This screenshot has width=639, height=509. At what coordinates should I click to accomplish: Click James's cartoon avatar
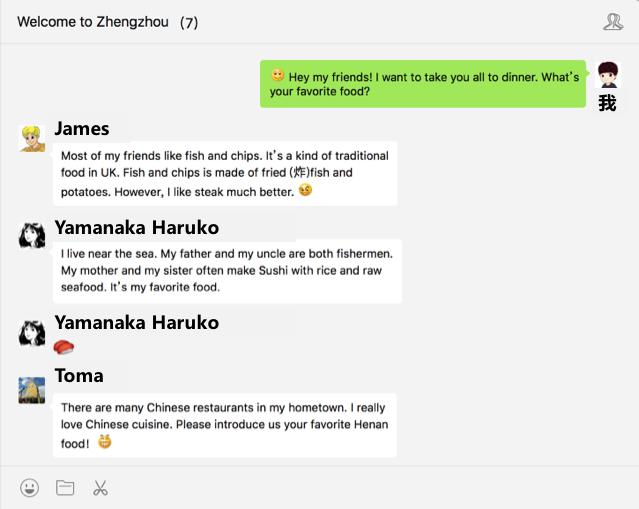pos(32,138)
